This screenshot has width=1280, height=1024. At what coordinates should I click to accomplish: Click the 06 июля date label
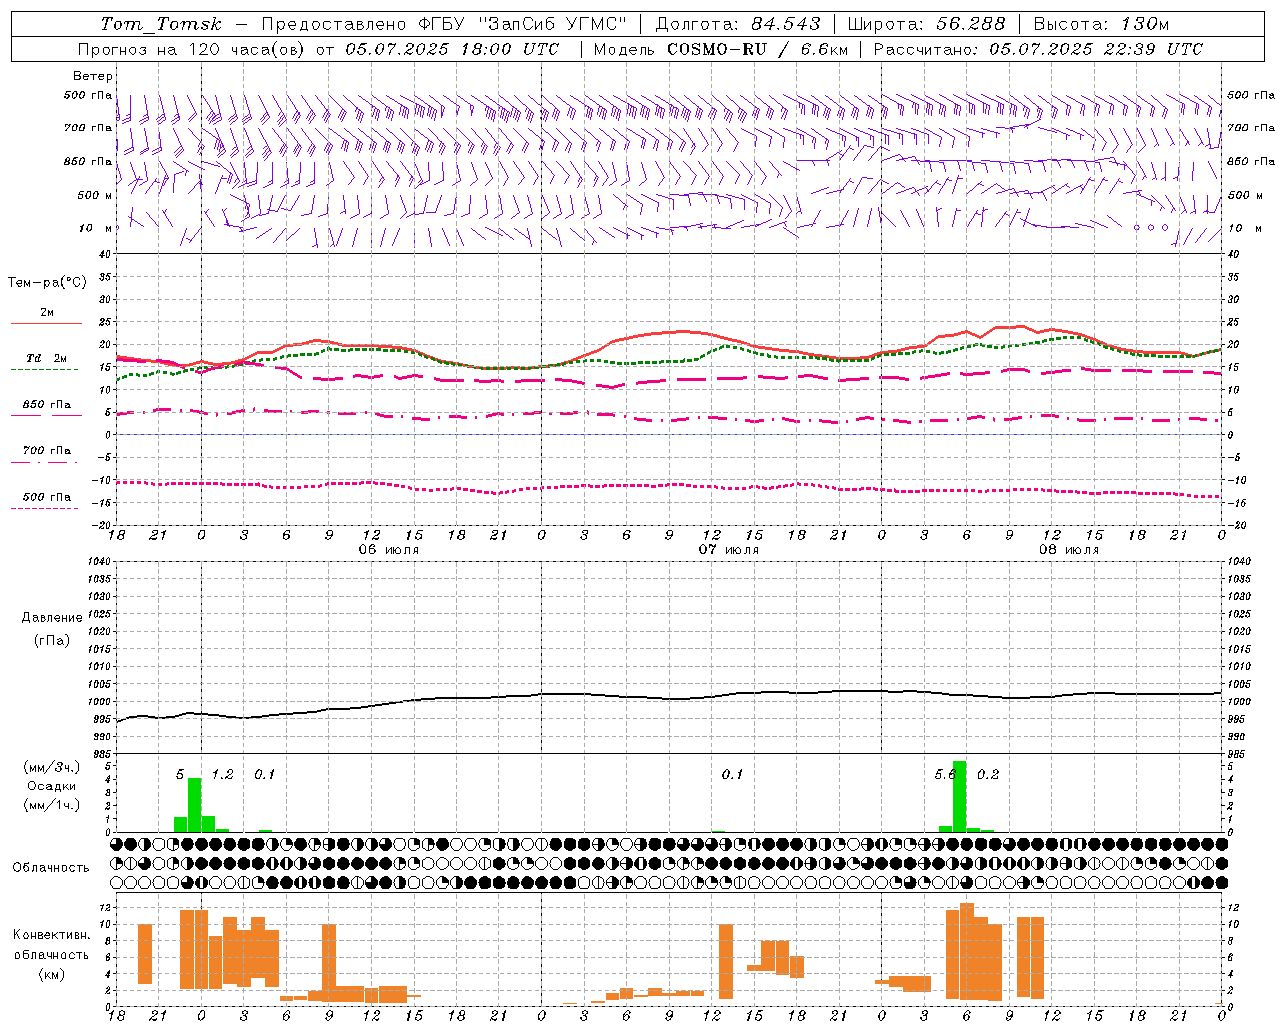389,550
